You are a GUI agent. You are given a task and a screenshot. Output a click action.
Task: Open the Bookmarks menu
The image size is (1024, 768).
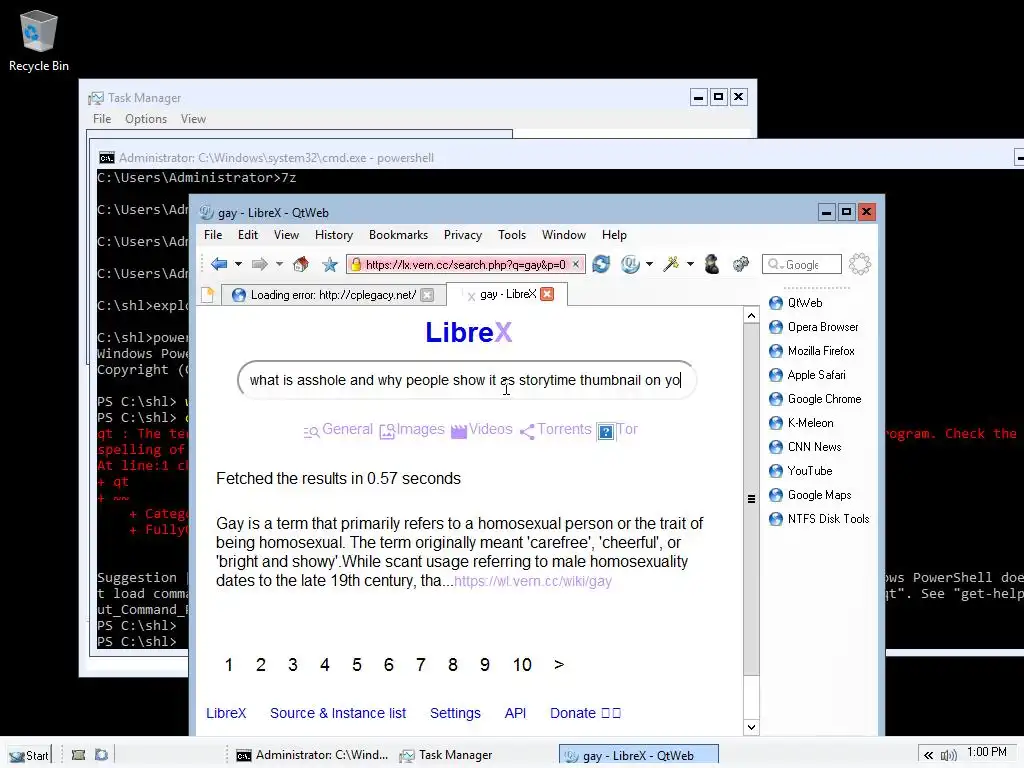coord(398,235)
